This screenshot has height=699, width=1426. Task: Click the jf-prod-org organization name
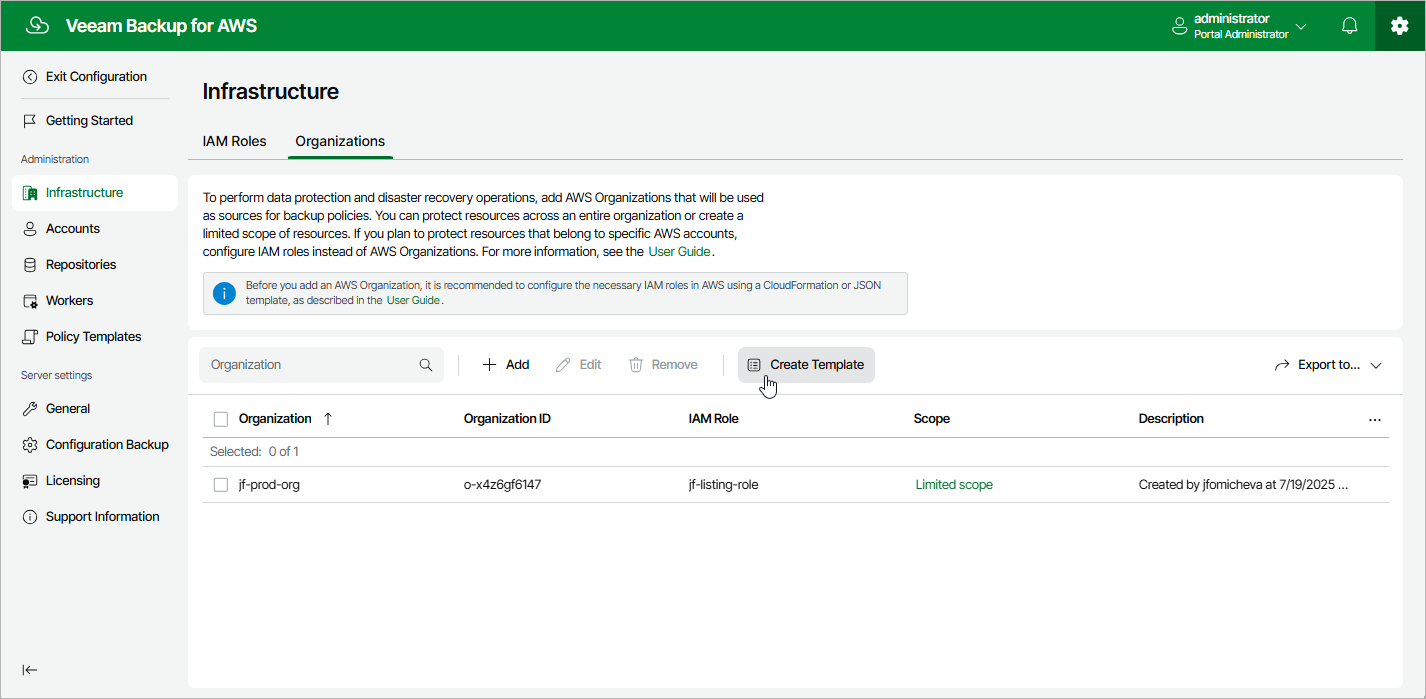coord(269,485)
